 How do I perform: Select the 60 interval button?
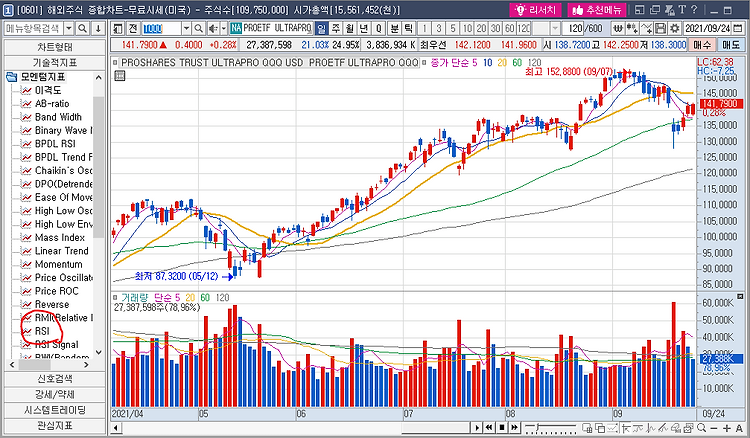pos(509,28)
